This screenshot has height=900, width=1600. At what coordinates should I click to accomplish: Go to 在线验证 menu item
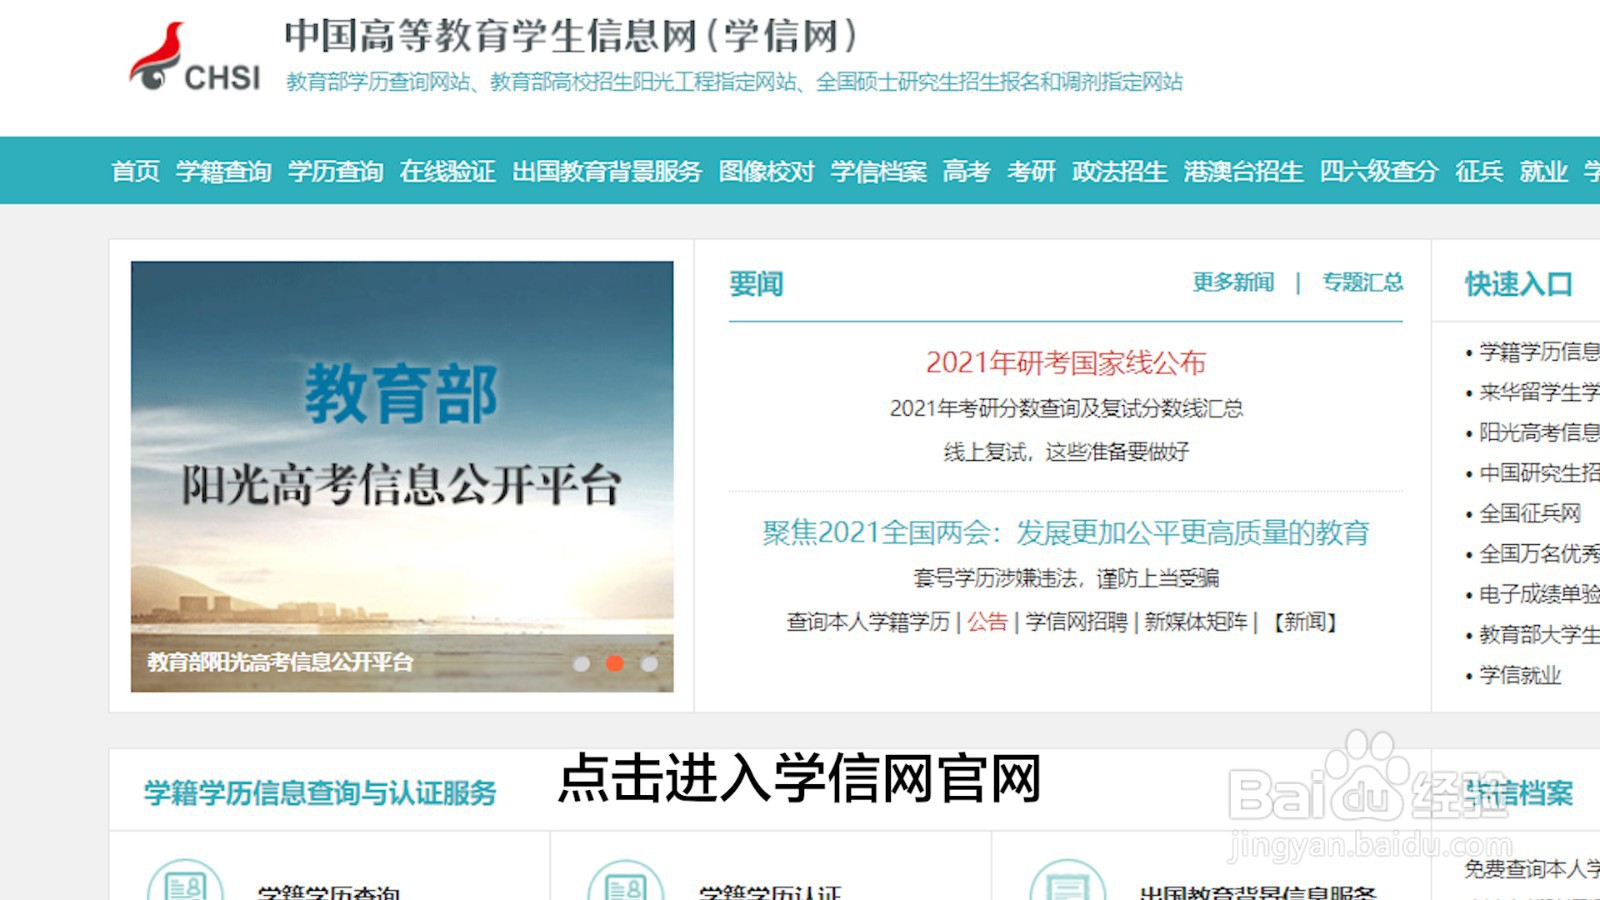point(448,172)
